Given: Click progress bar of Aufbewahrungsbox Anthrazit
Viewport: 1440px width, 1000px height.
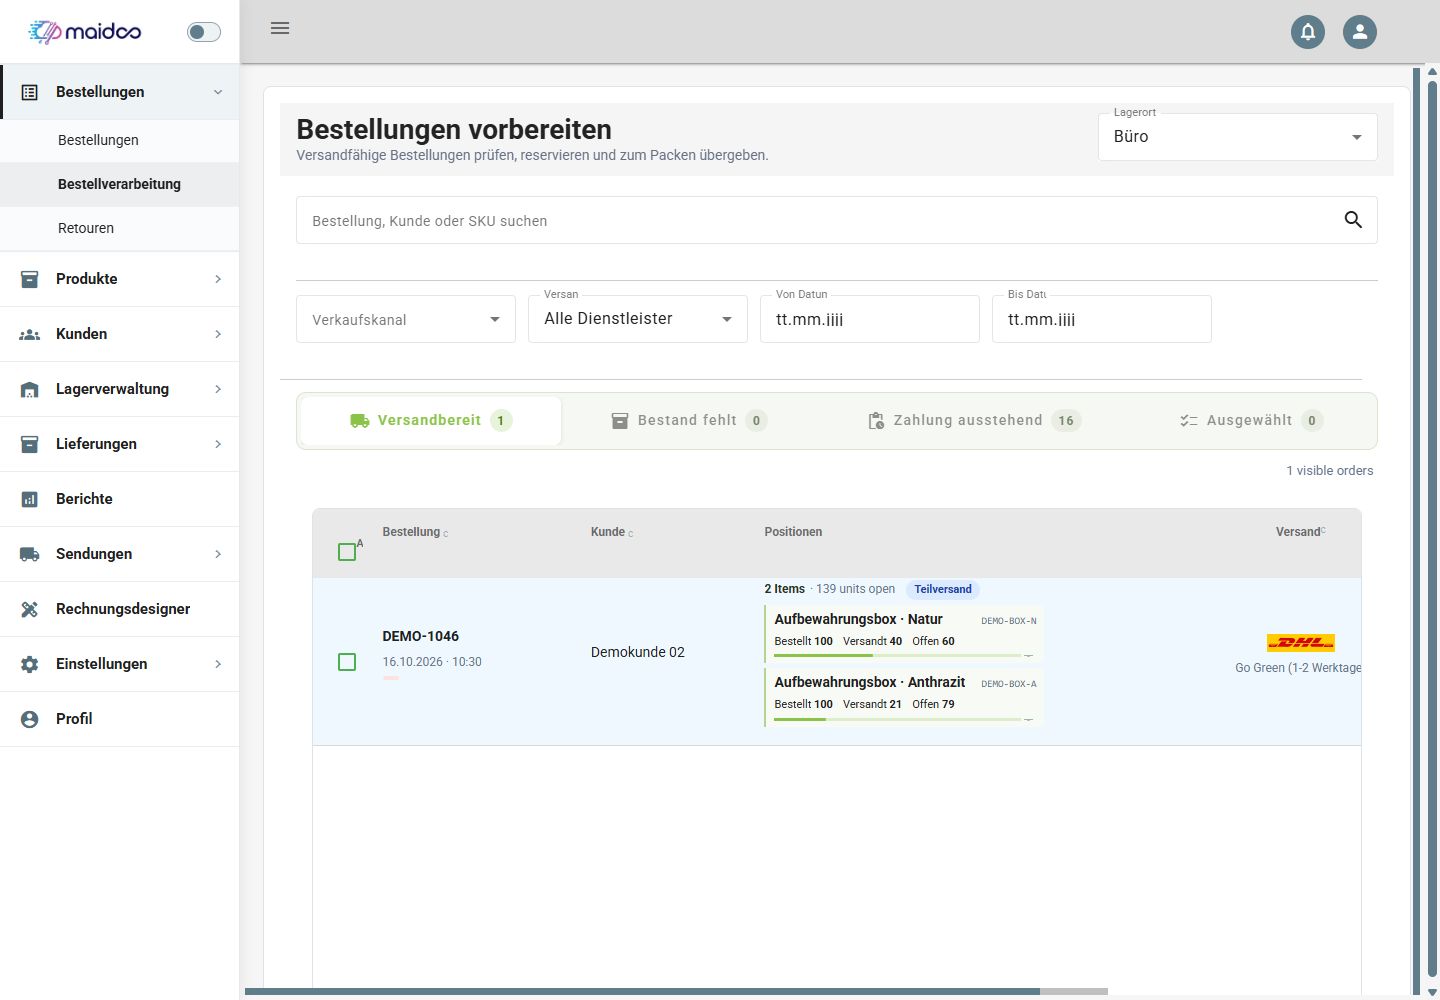Looking at the screenshot, I should 897,718.
